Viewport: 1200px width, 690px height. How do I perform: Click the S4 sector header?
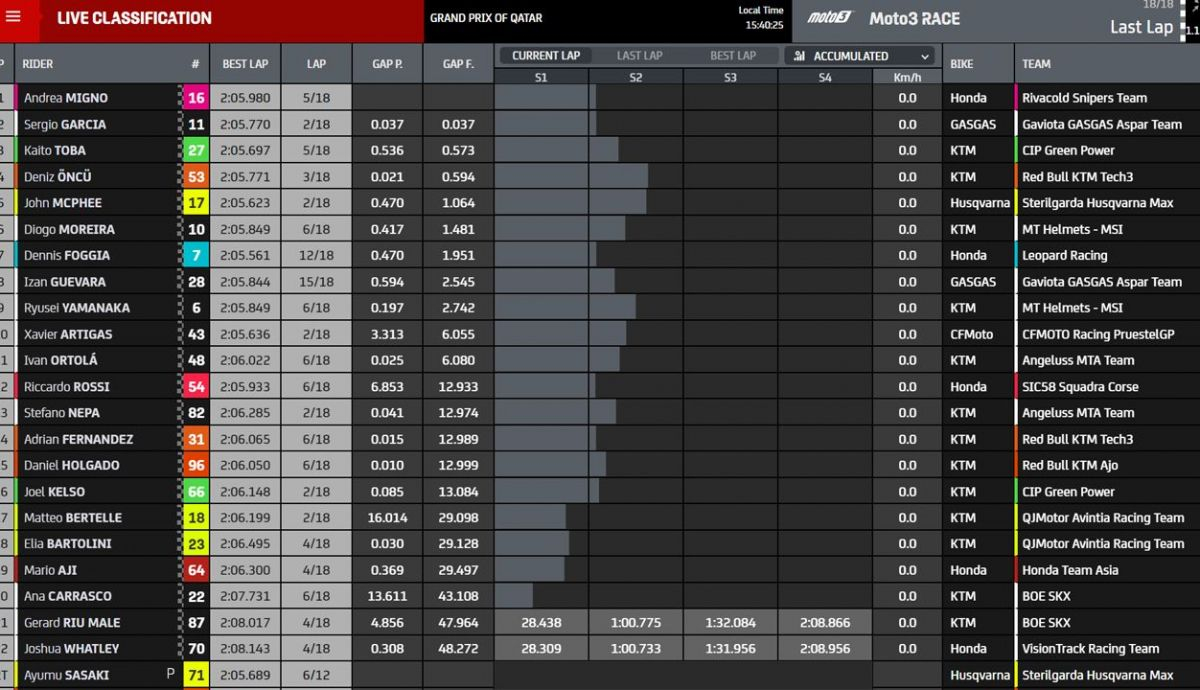(825, 77)
